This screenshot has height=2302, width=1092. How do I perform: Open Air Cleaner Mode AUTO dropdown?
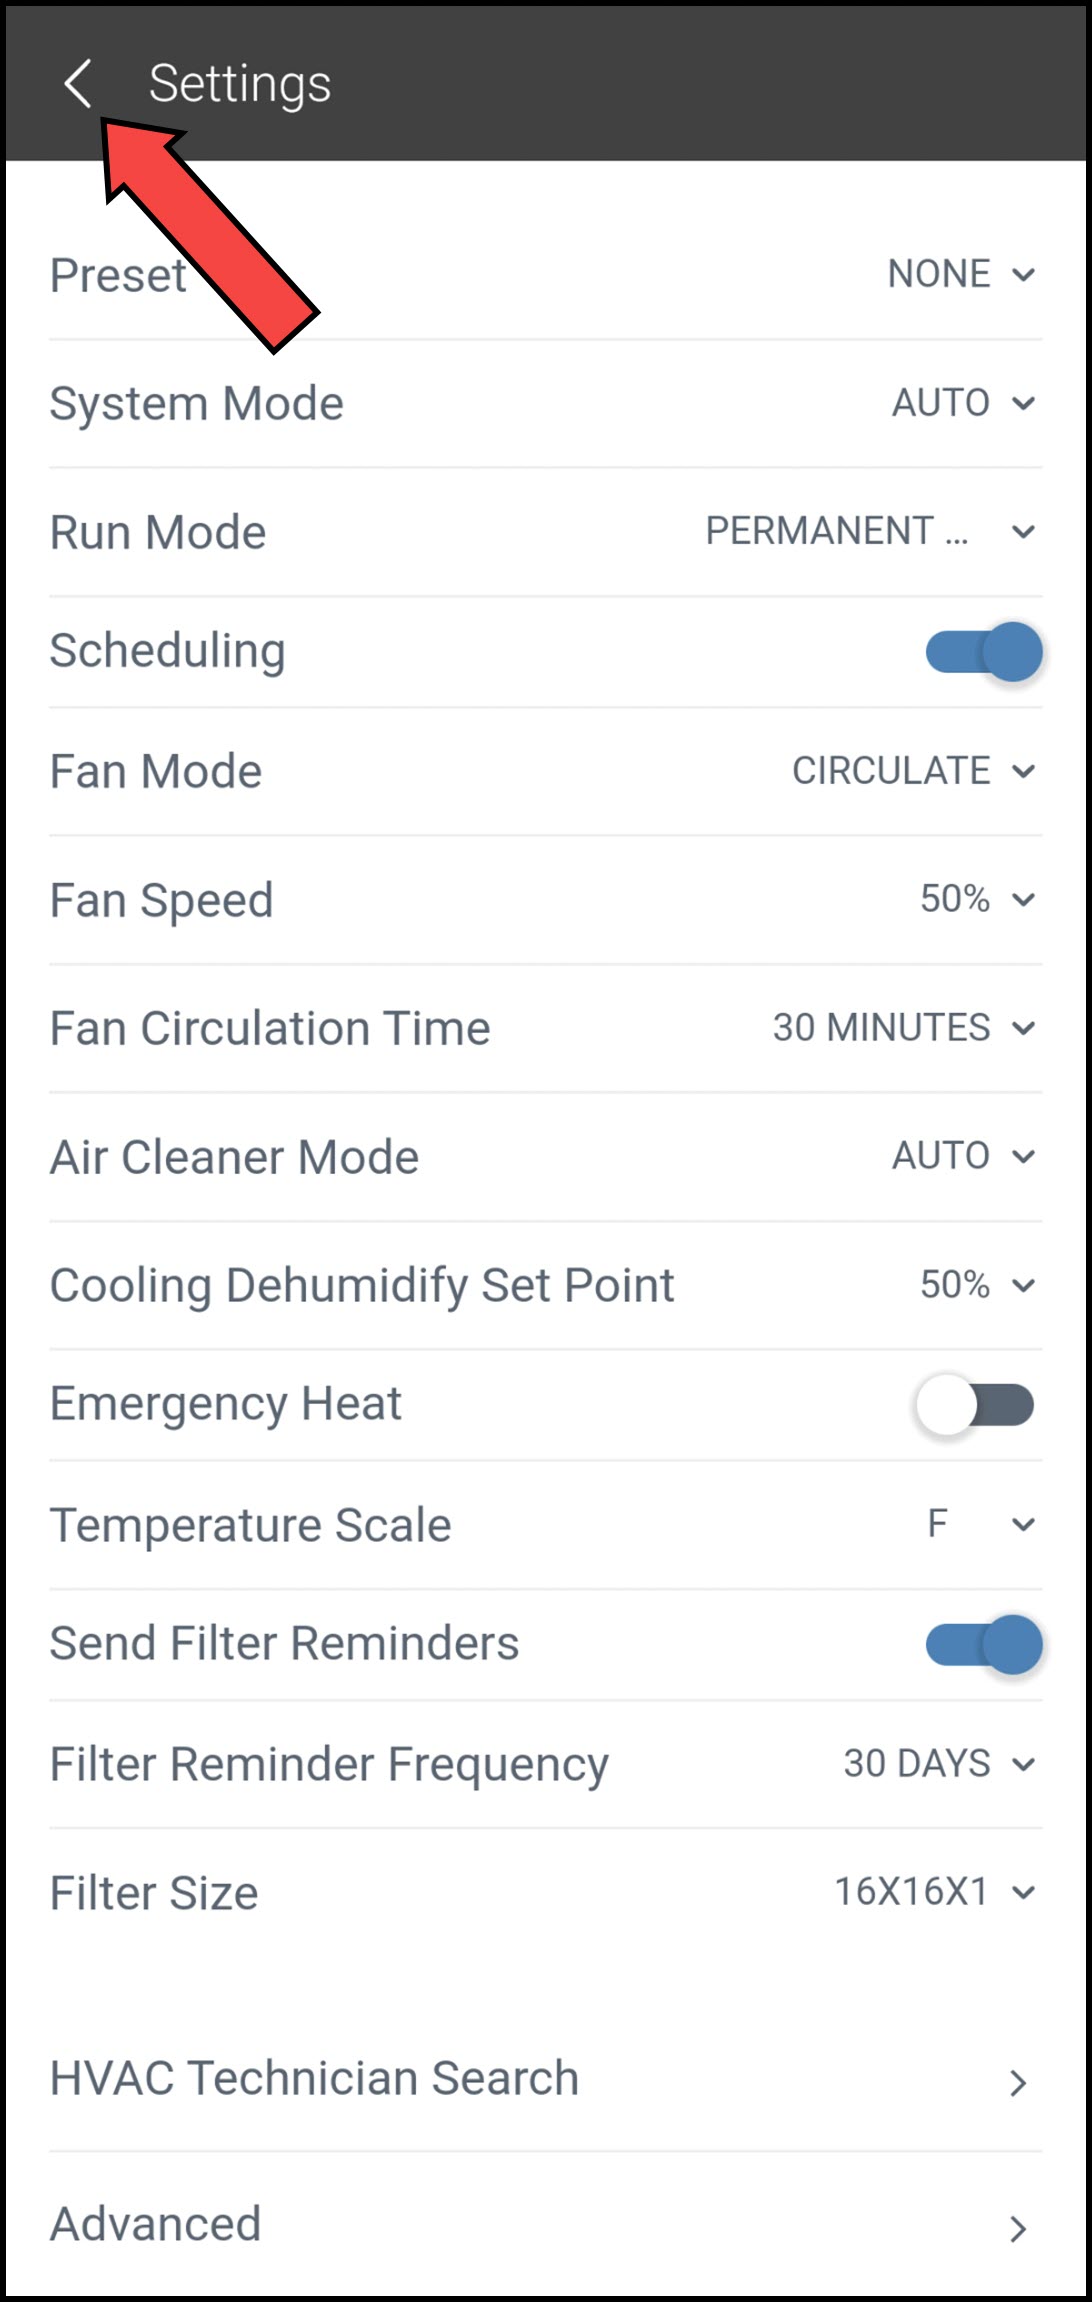962,1156
